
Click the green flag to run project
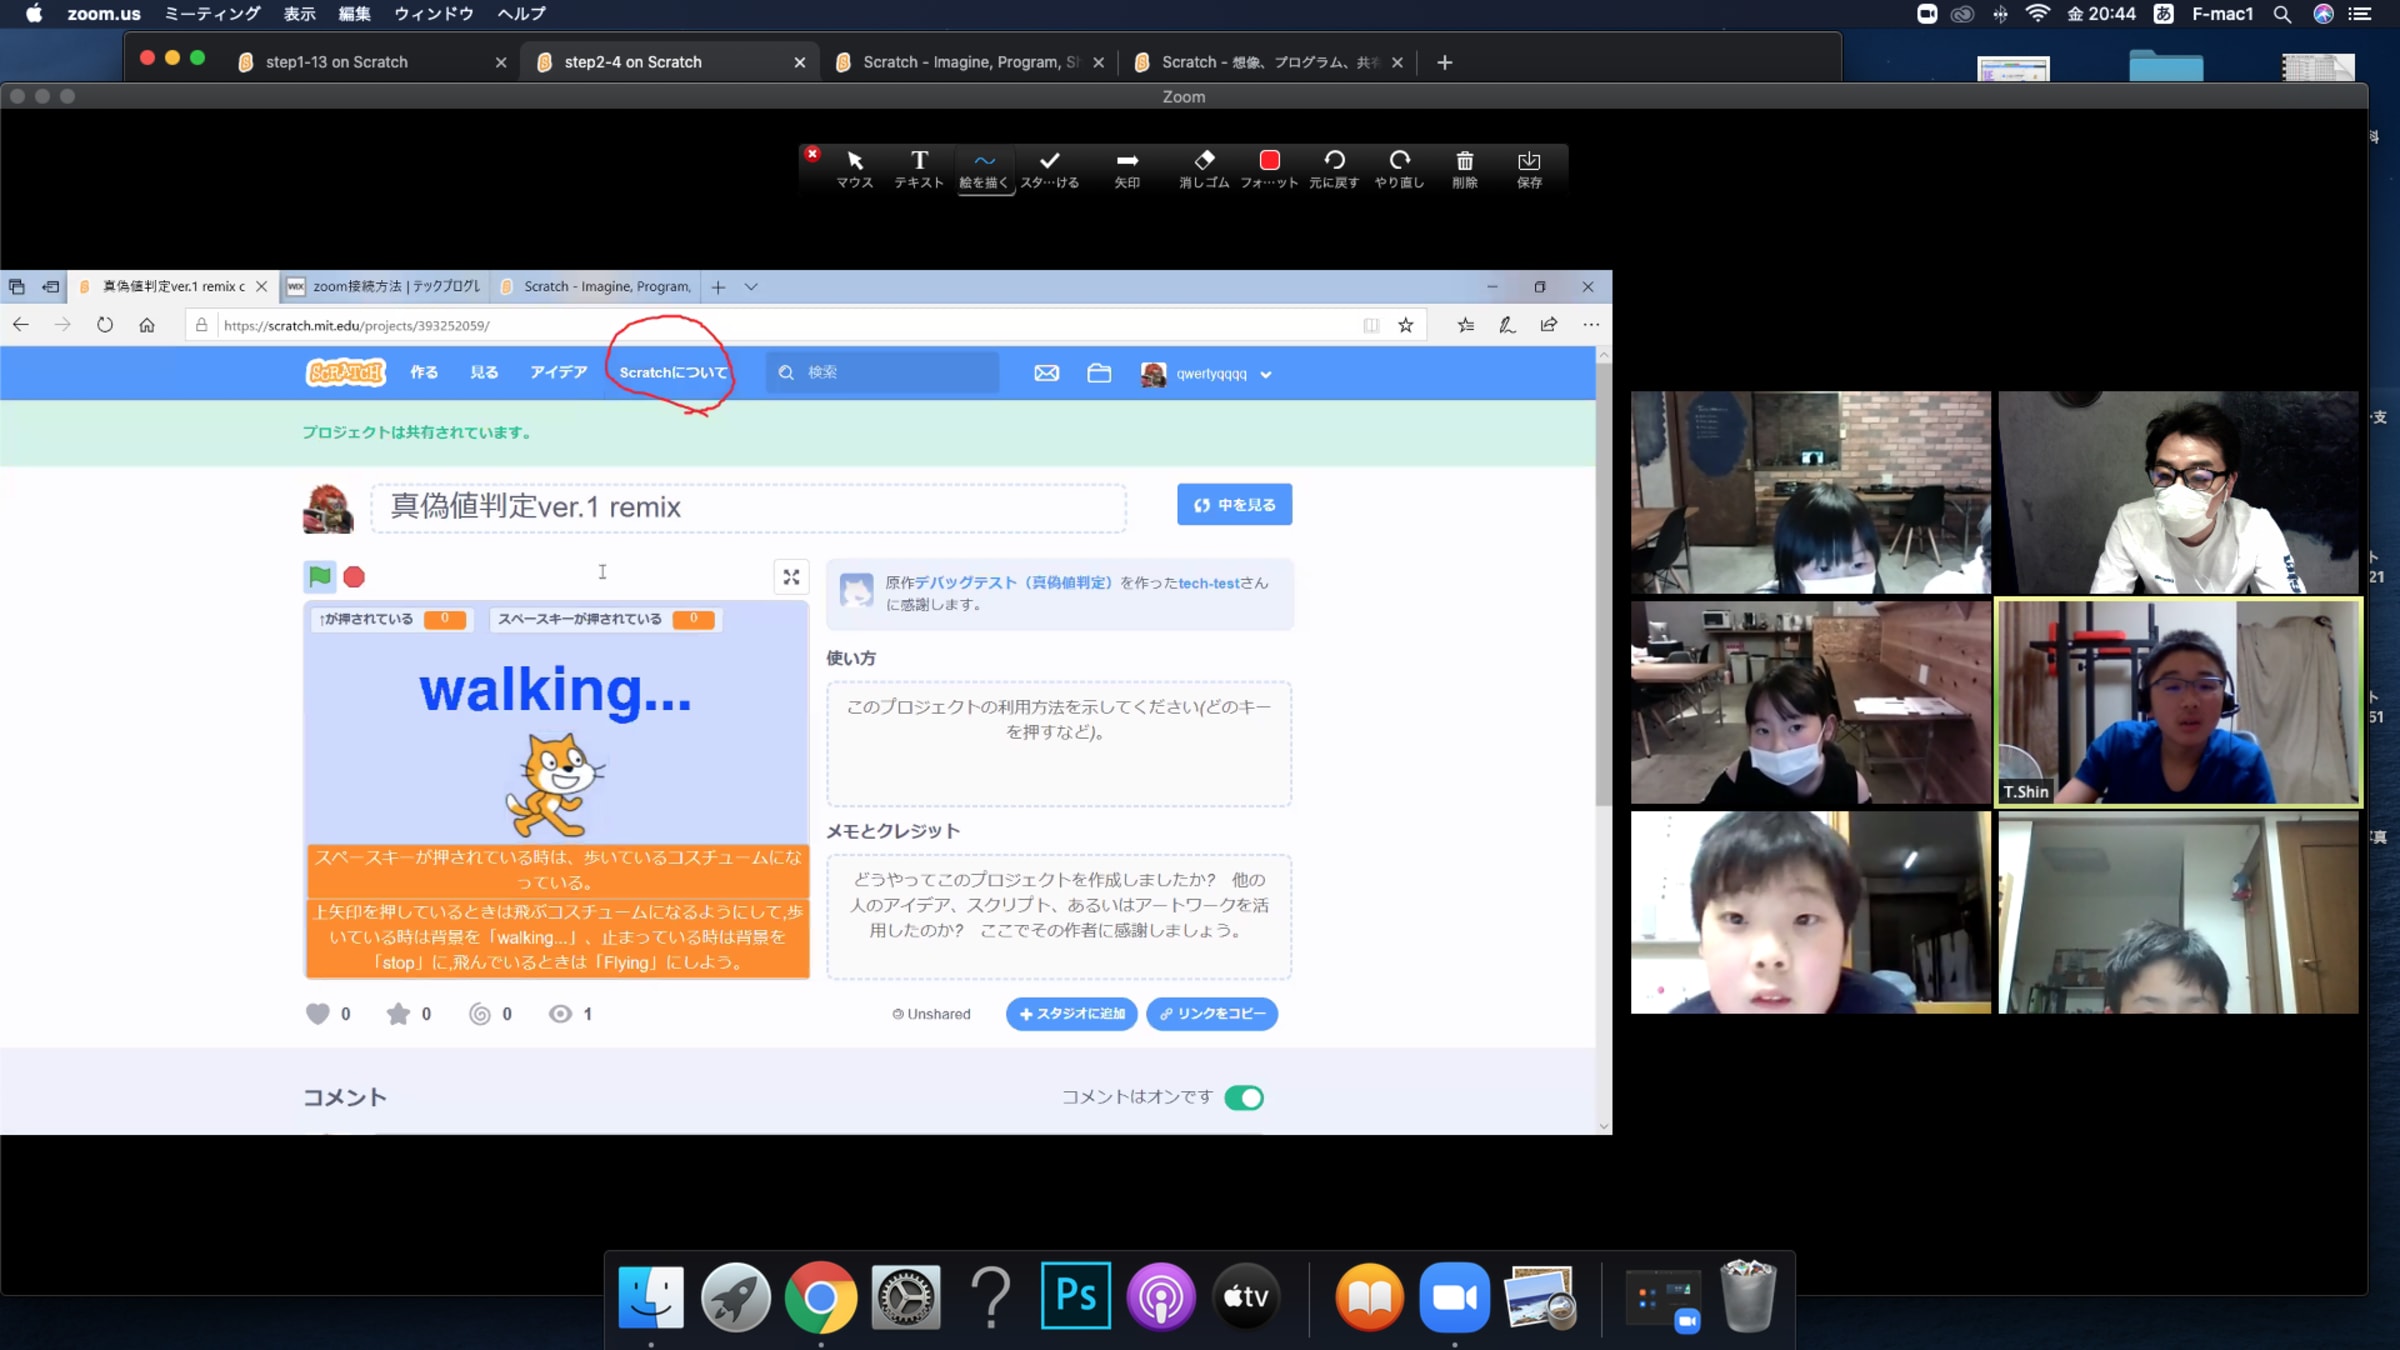click(x=320, y=576)
